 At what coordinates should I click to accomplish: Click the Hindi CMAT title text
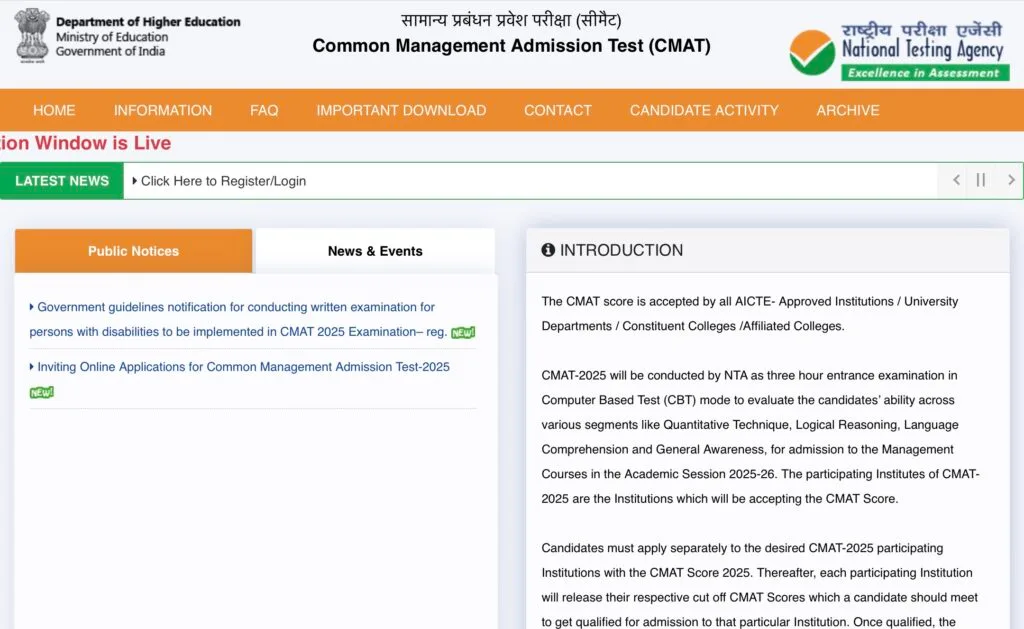tap(511, 20)
